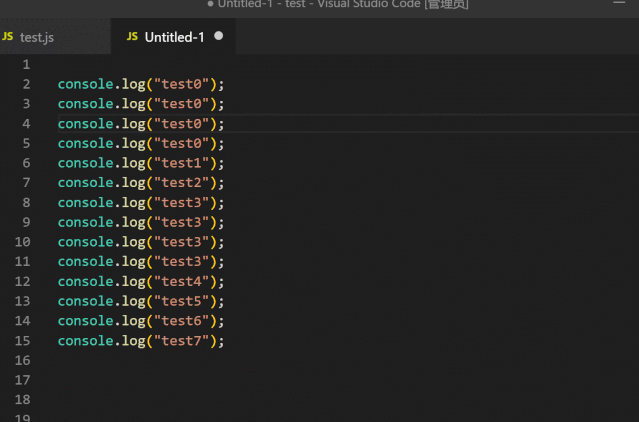
Task: Switch to the test.js tab
Action: click(x=55, y=37)
